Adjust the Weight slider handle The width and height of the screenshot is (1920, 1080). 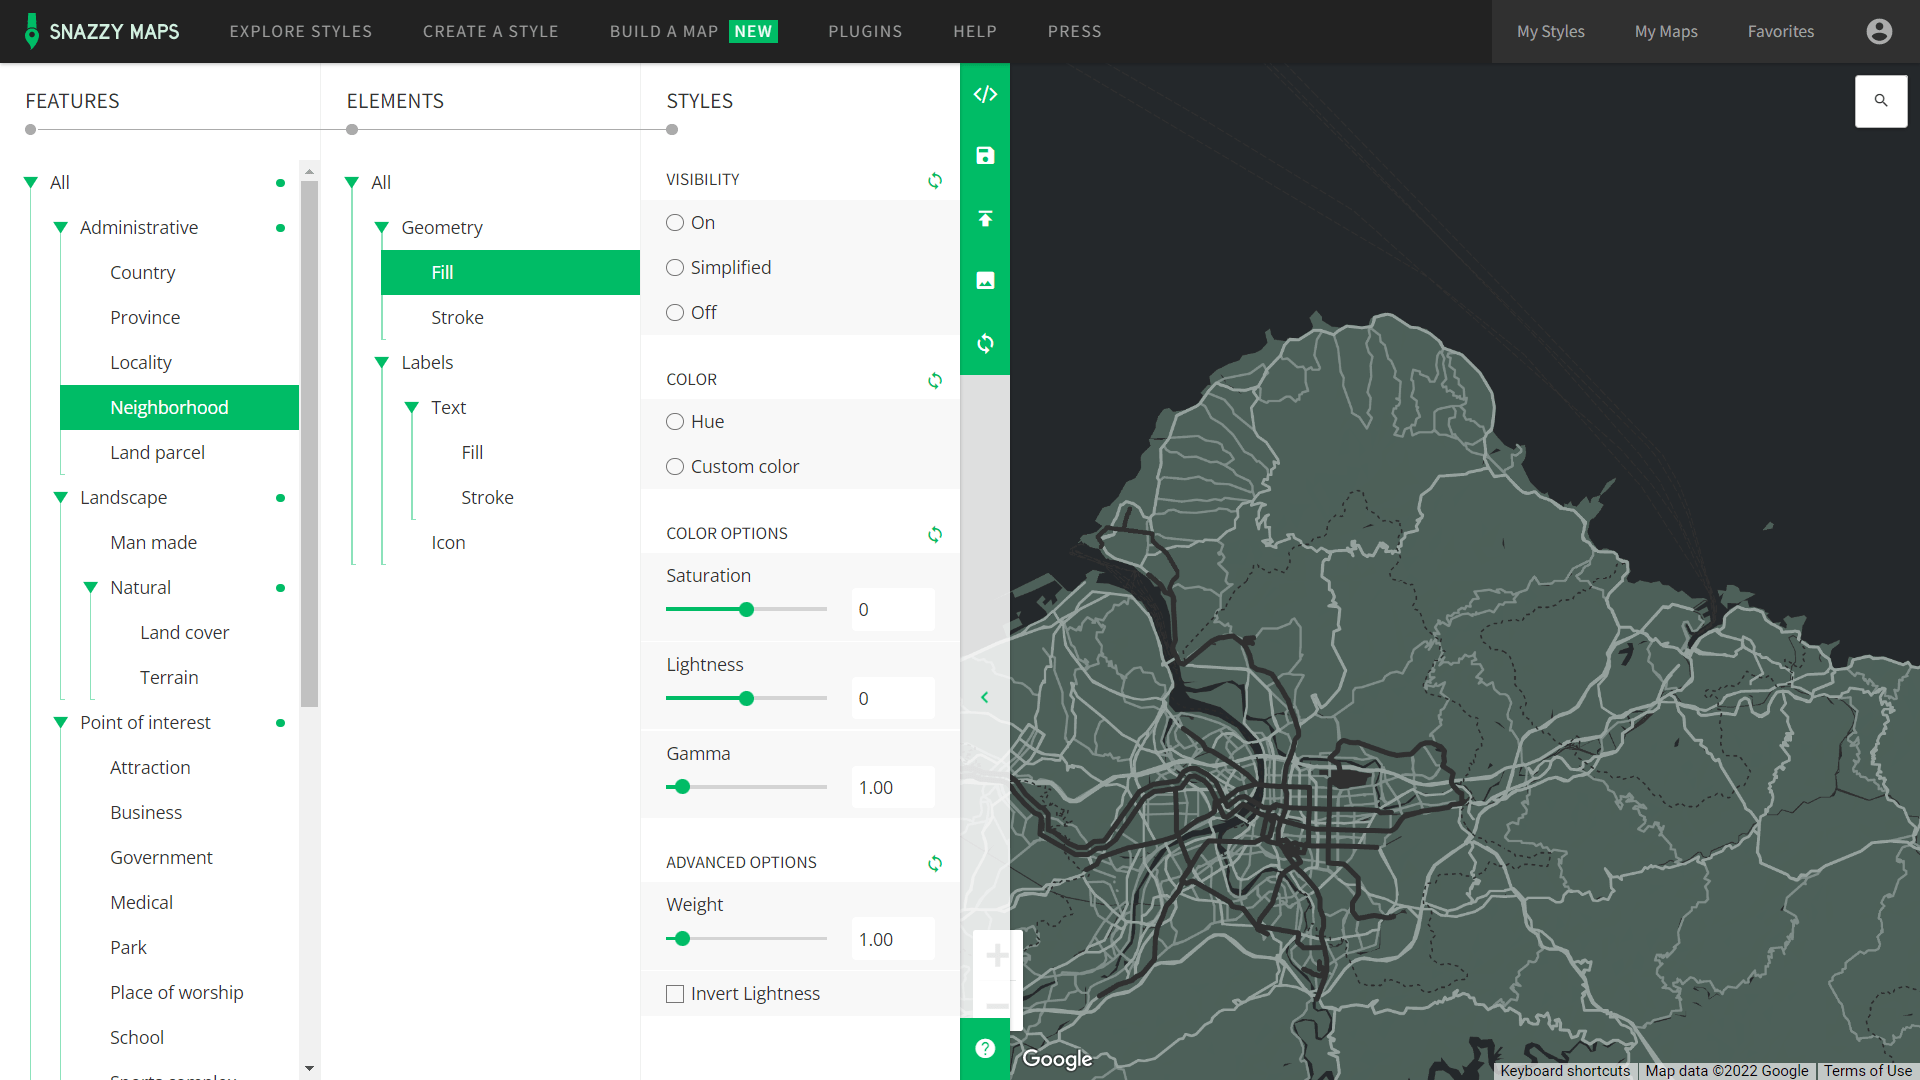[x=682, y=939]
